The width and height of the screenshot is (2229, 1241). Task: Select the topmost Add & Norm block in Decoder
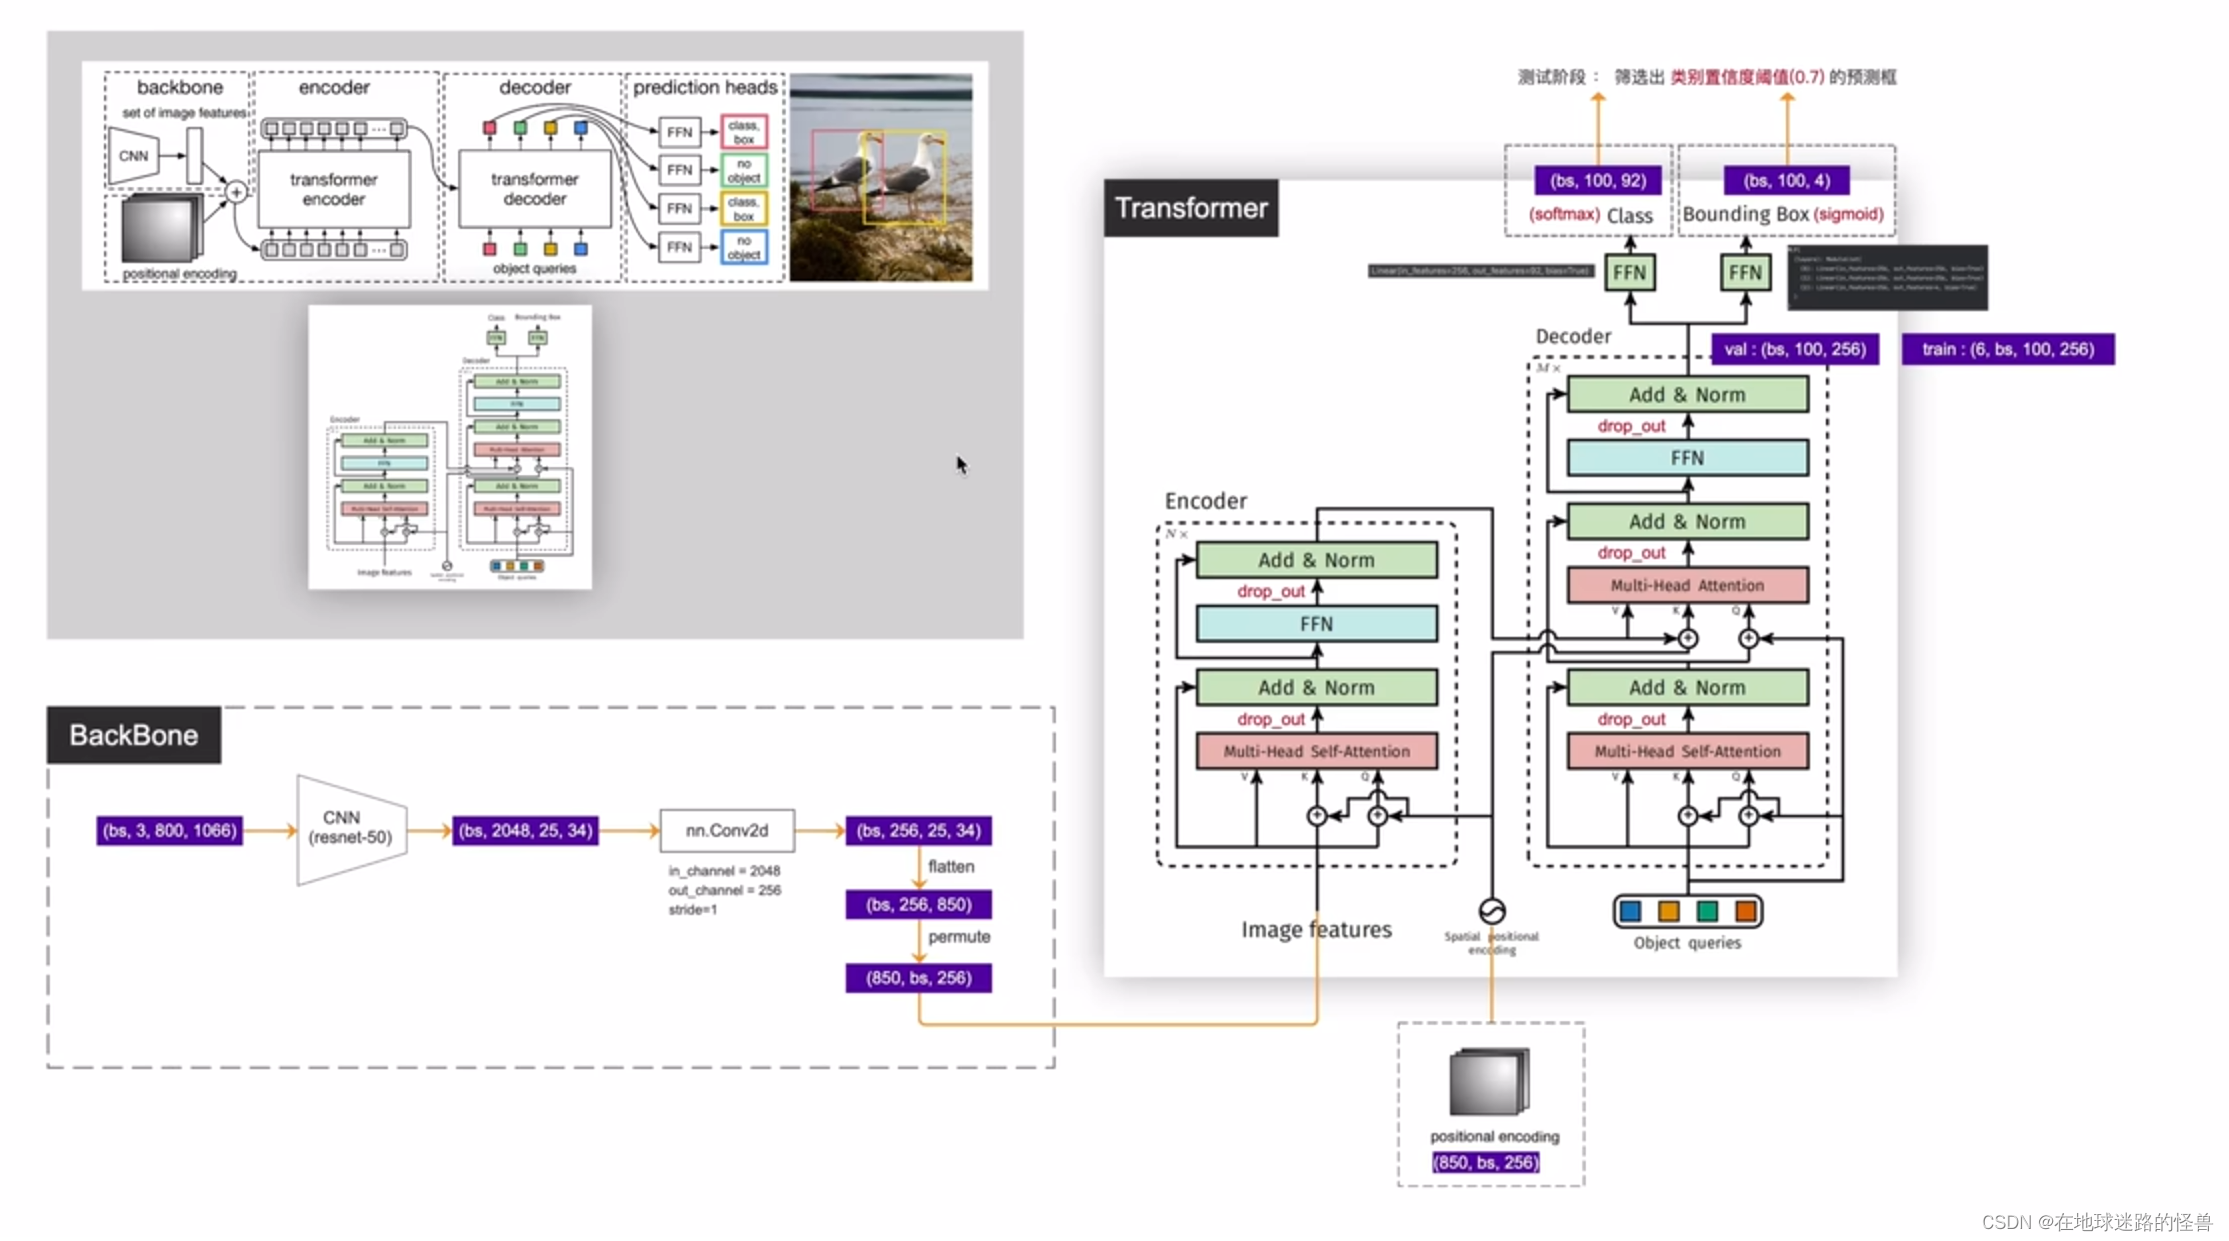tap(1687, 394)
